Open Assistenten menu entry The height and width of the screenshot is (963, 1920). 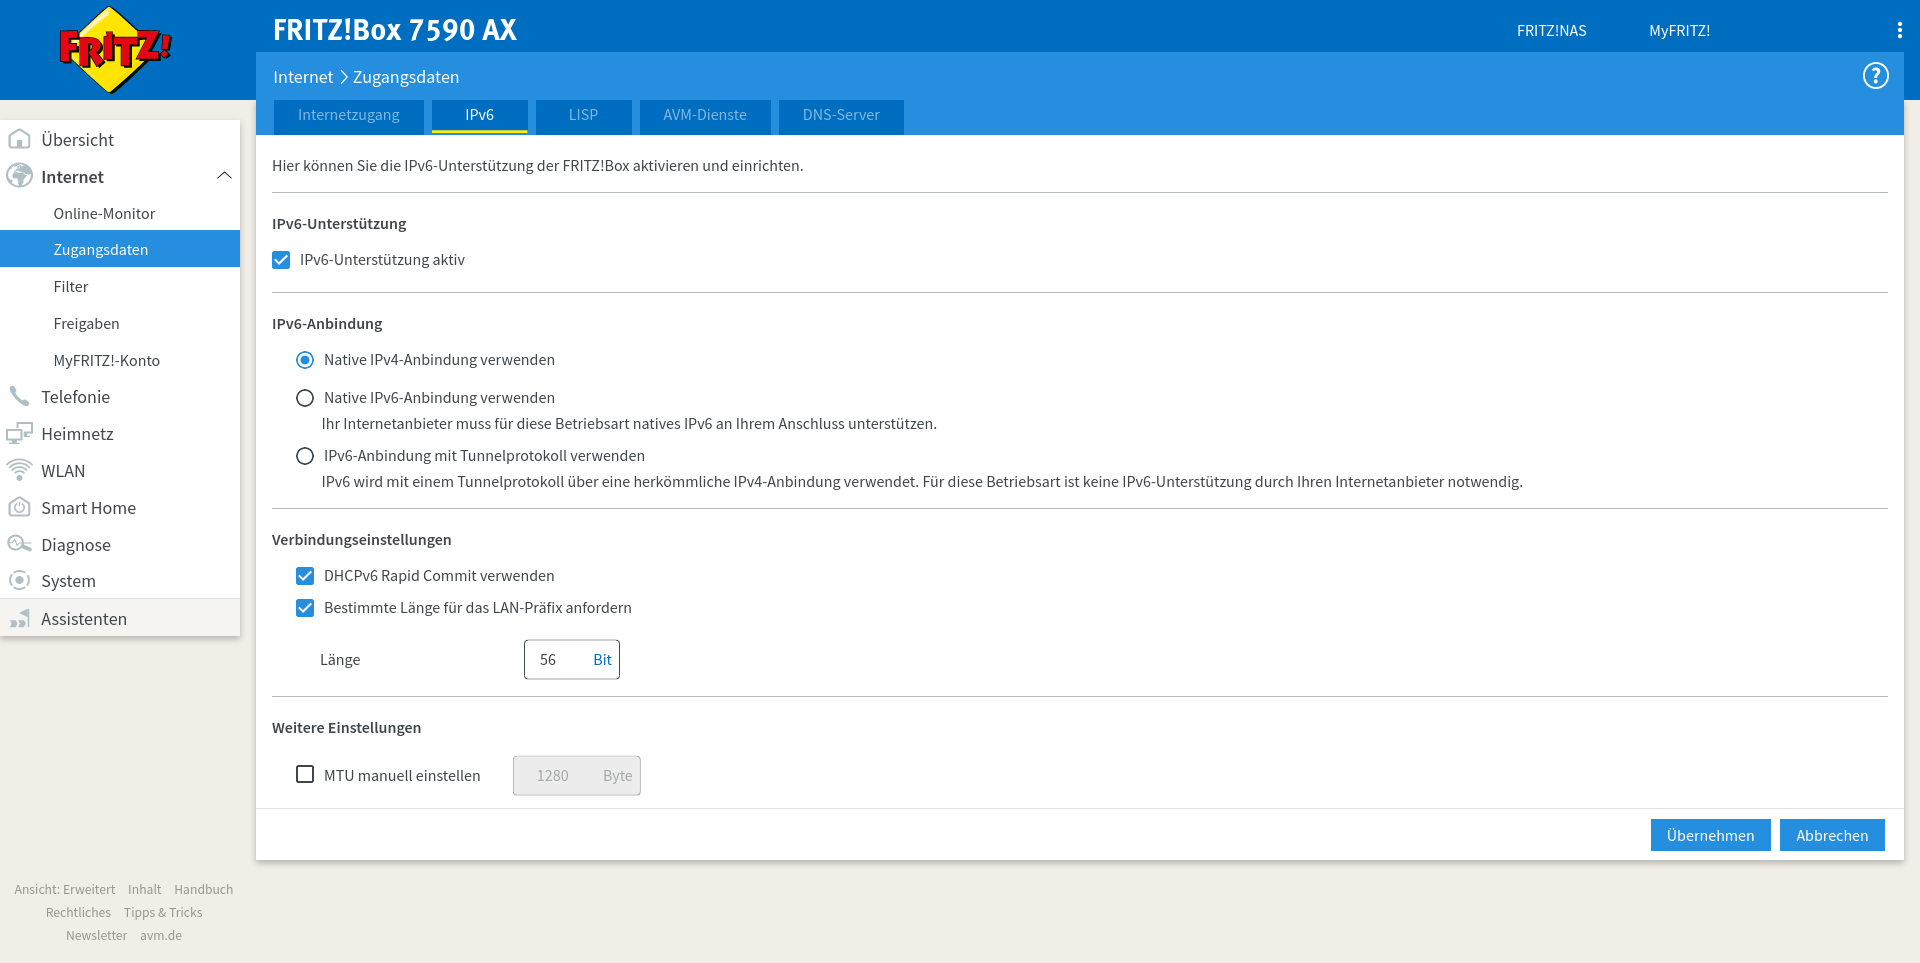coord(120,618)
